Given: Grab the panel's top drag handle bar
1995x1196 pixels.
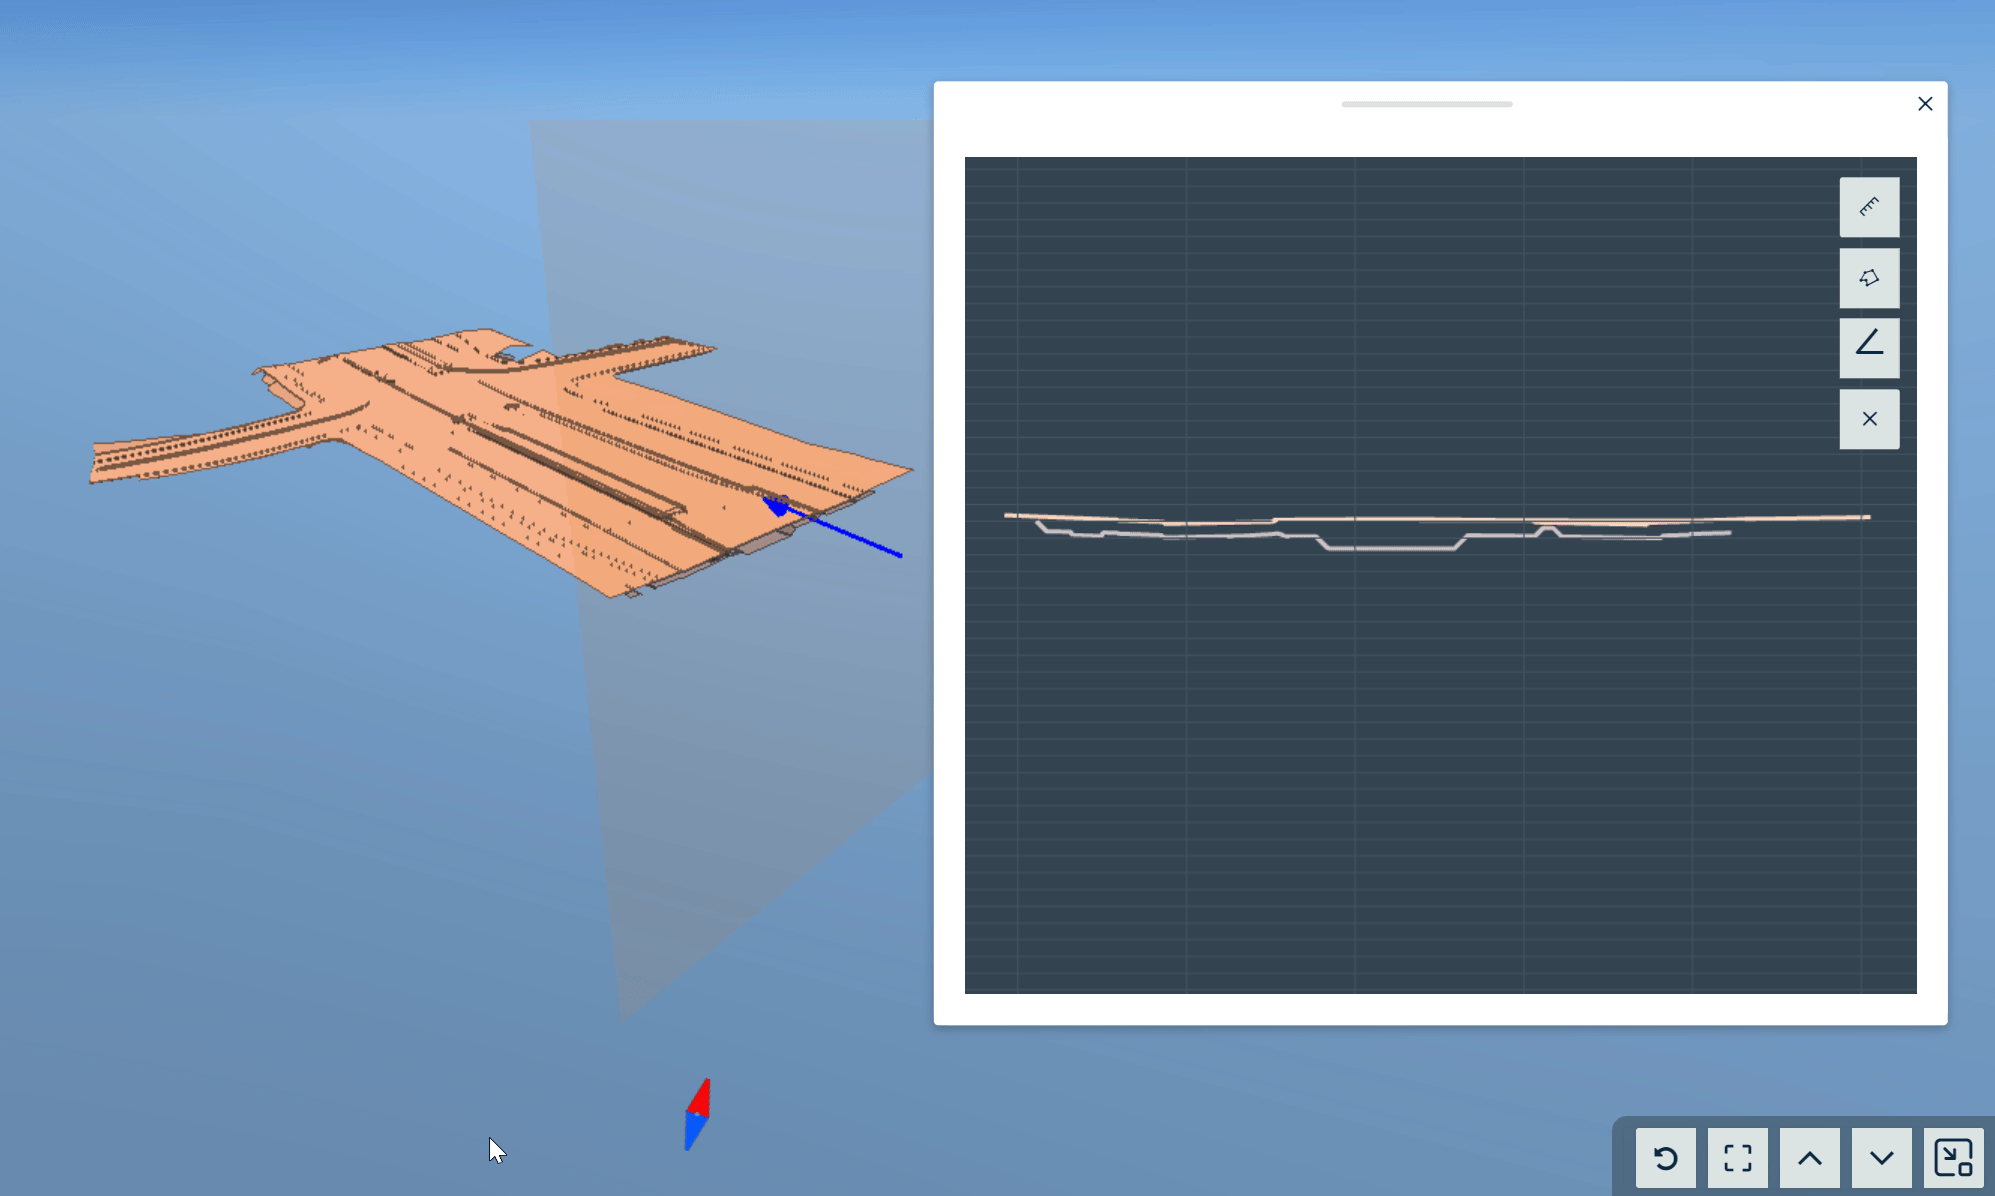Looking at the screenshot, I should [x=1426, y=104].
